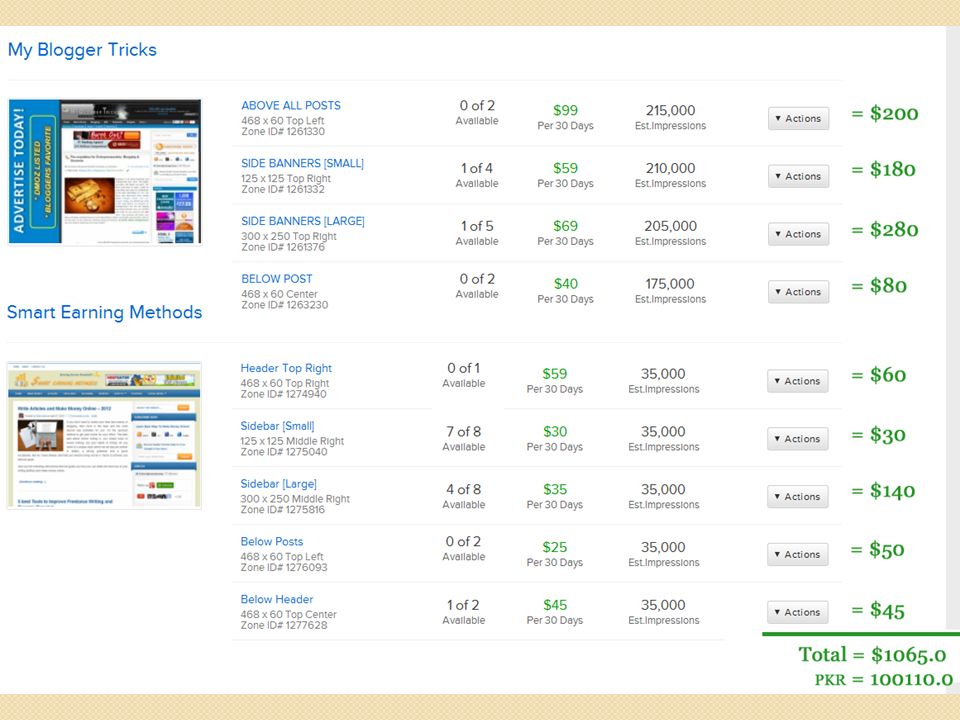This screenshot has height=720, width=960.
Task: Select the '1 of 2' availability text
Action: coord(463,605)
